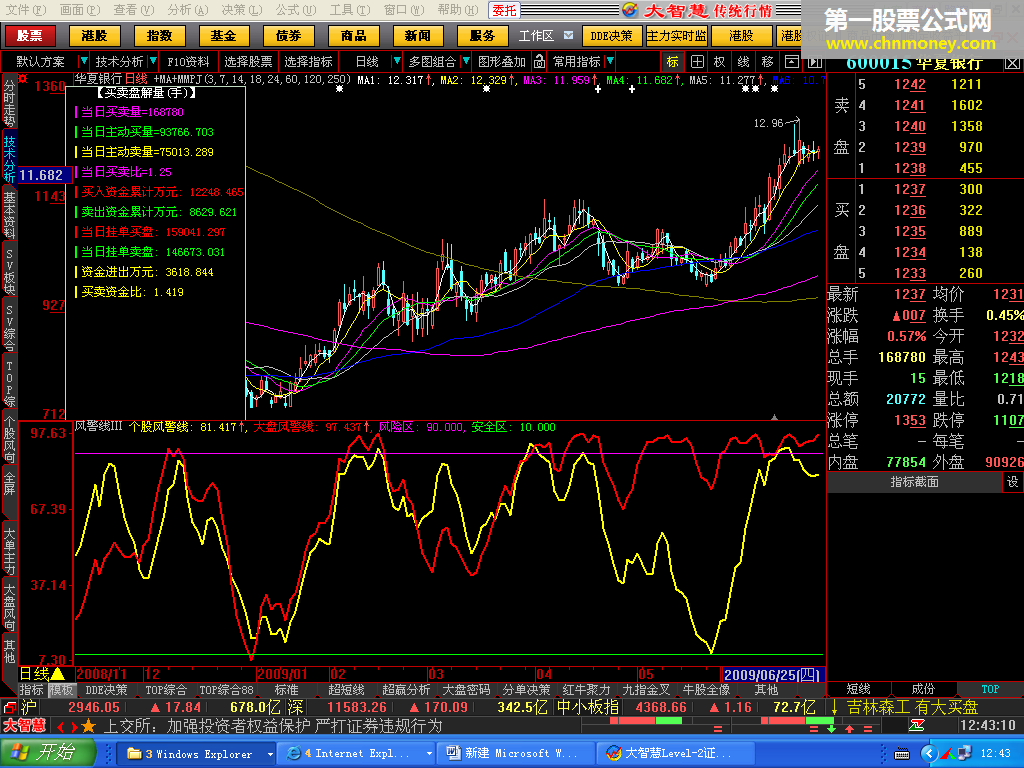Click the F10资料 toolbar button
Image resolution: width=1024 pixels, height=768 pixels.
pyautogui.click(x=188, y=61)
